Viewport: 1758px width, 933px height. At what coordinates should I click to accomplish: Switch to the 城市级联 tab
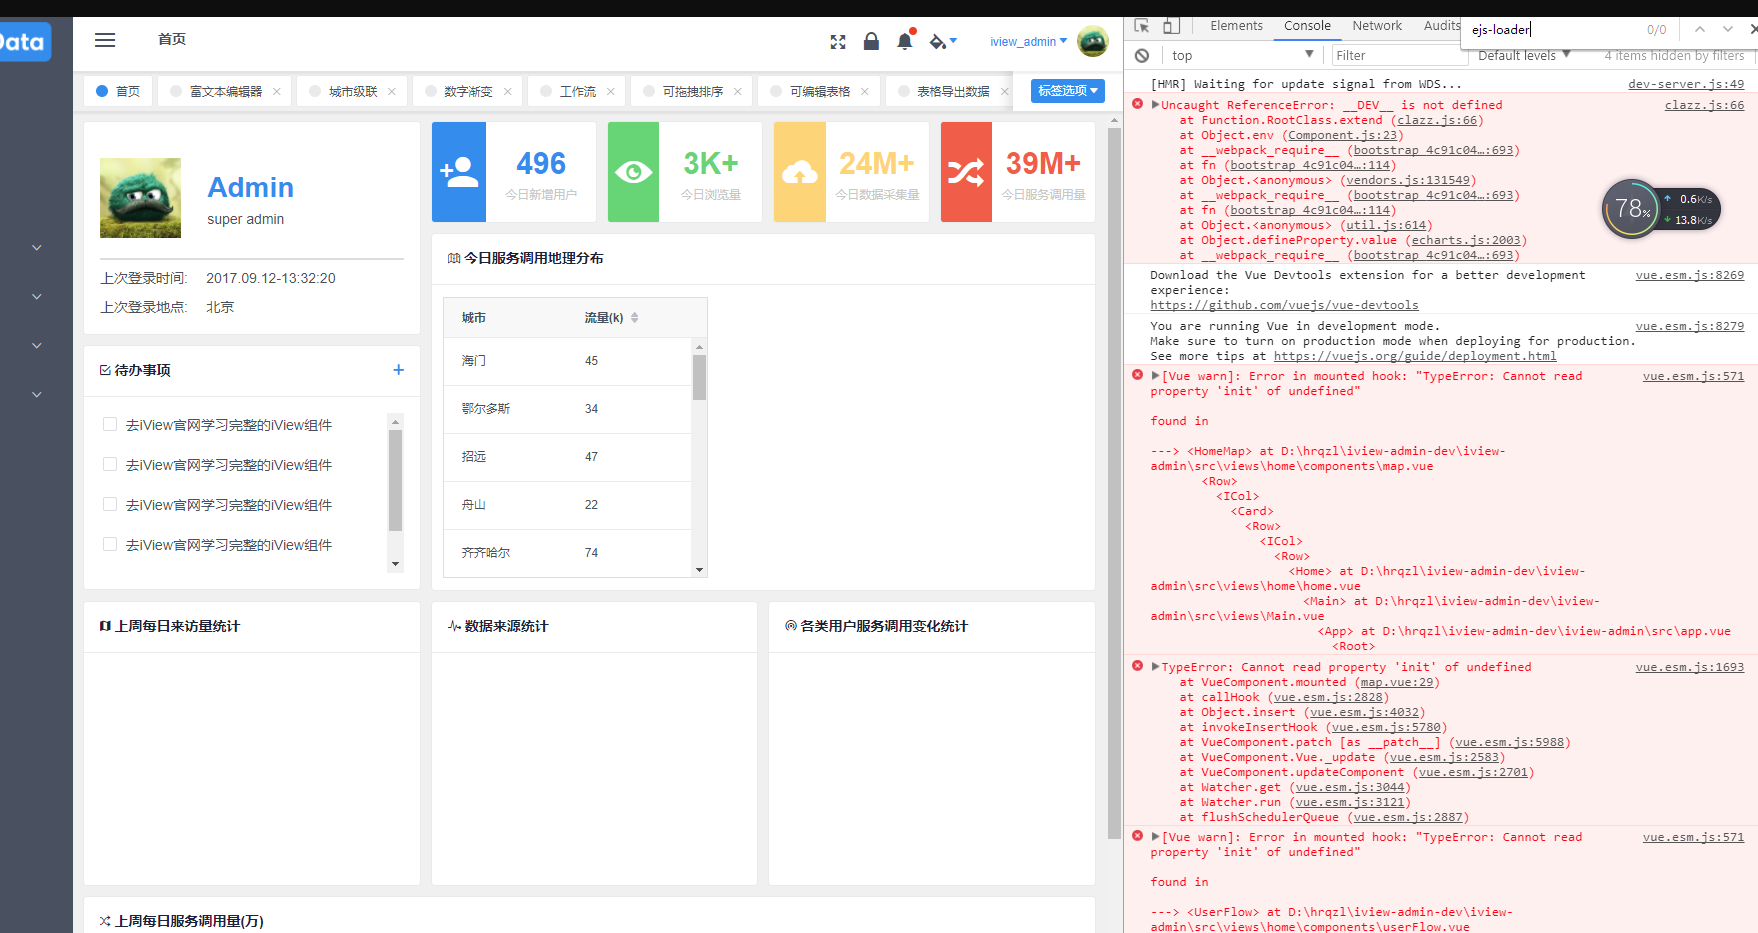(x=353, y=91)
